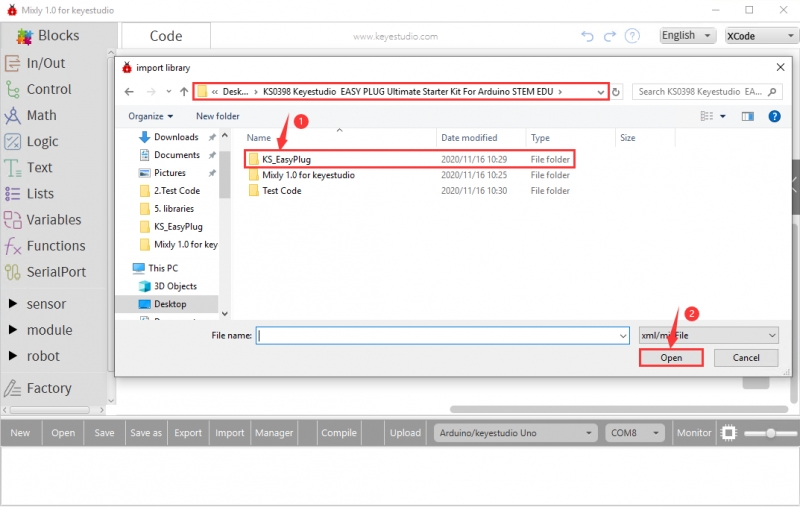Go forward in import library dialog
This screenshot has height=507, width=800.
pyautogui.click(x=151, y=92)
